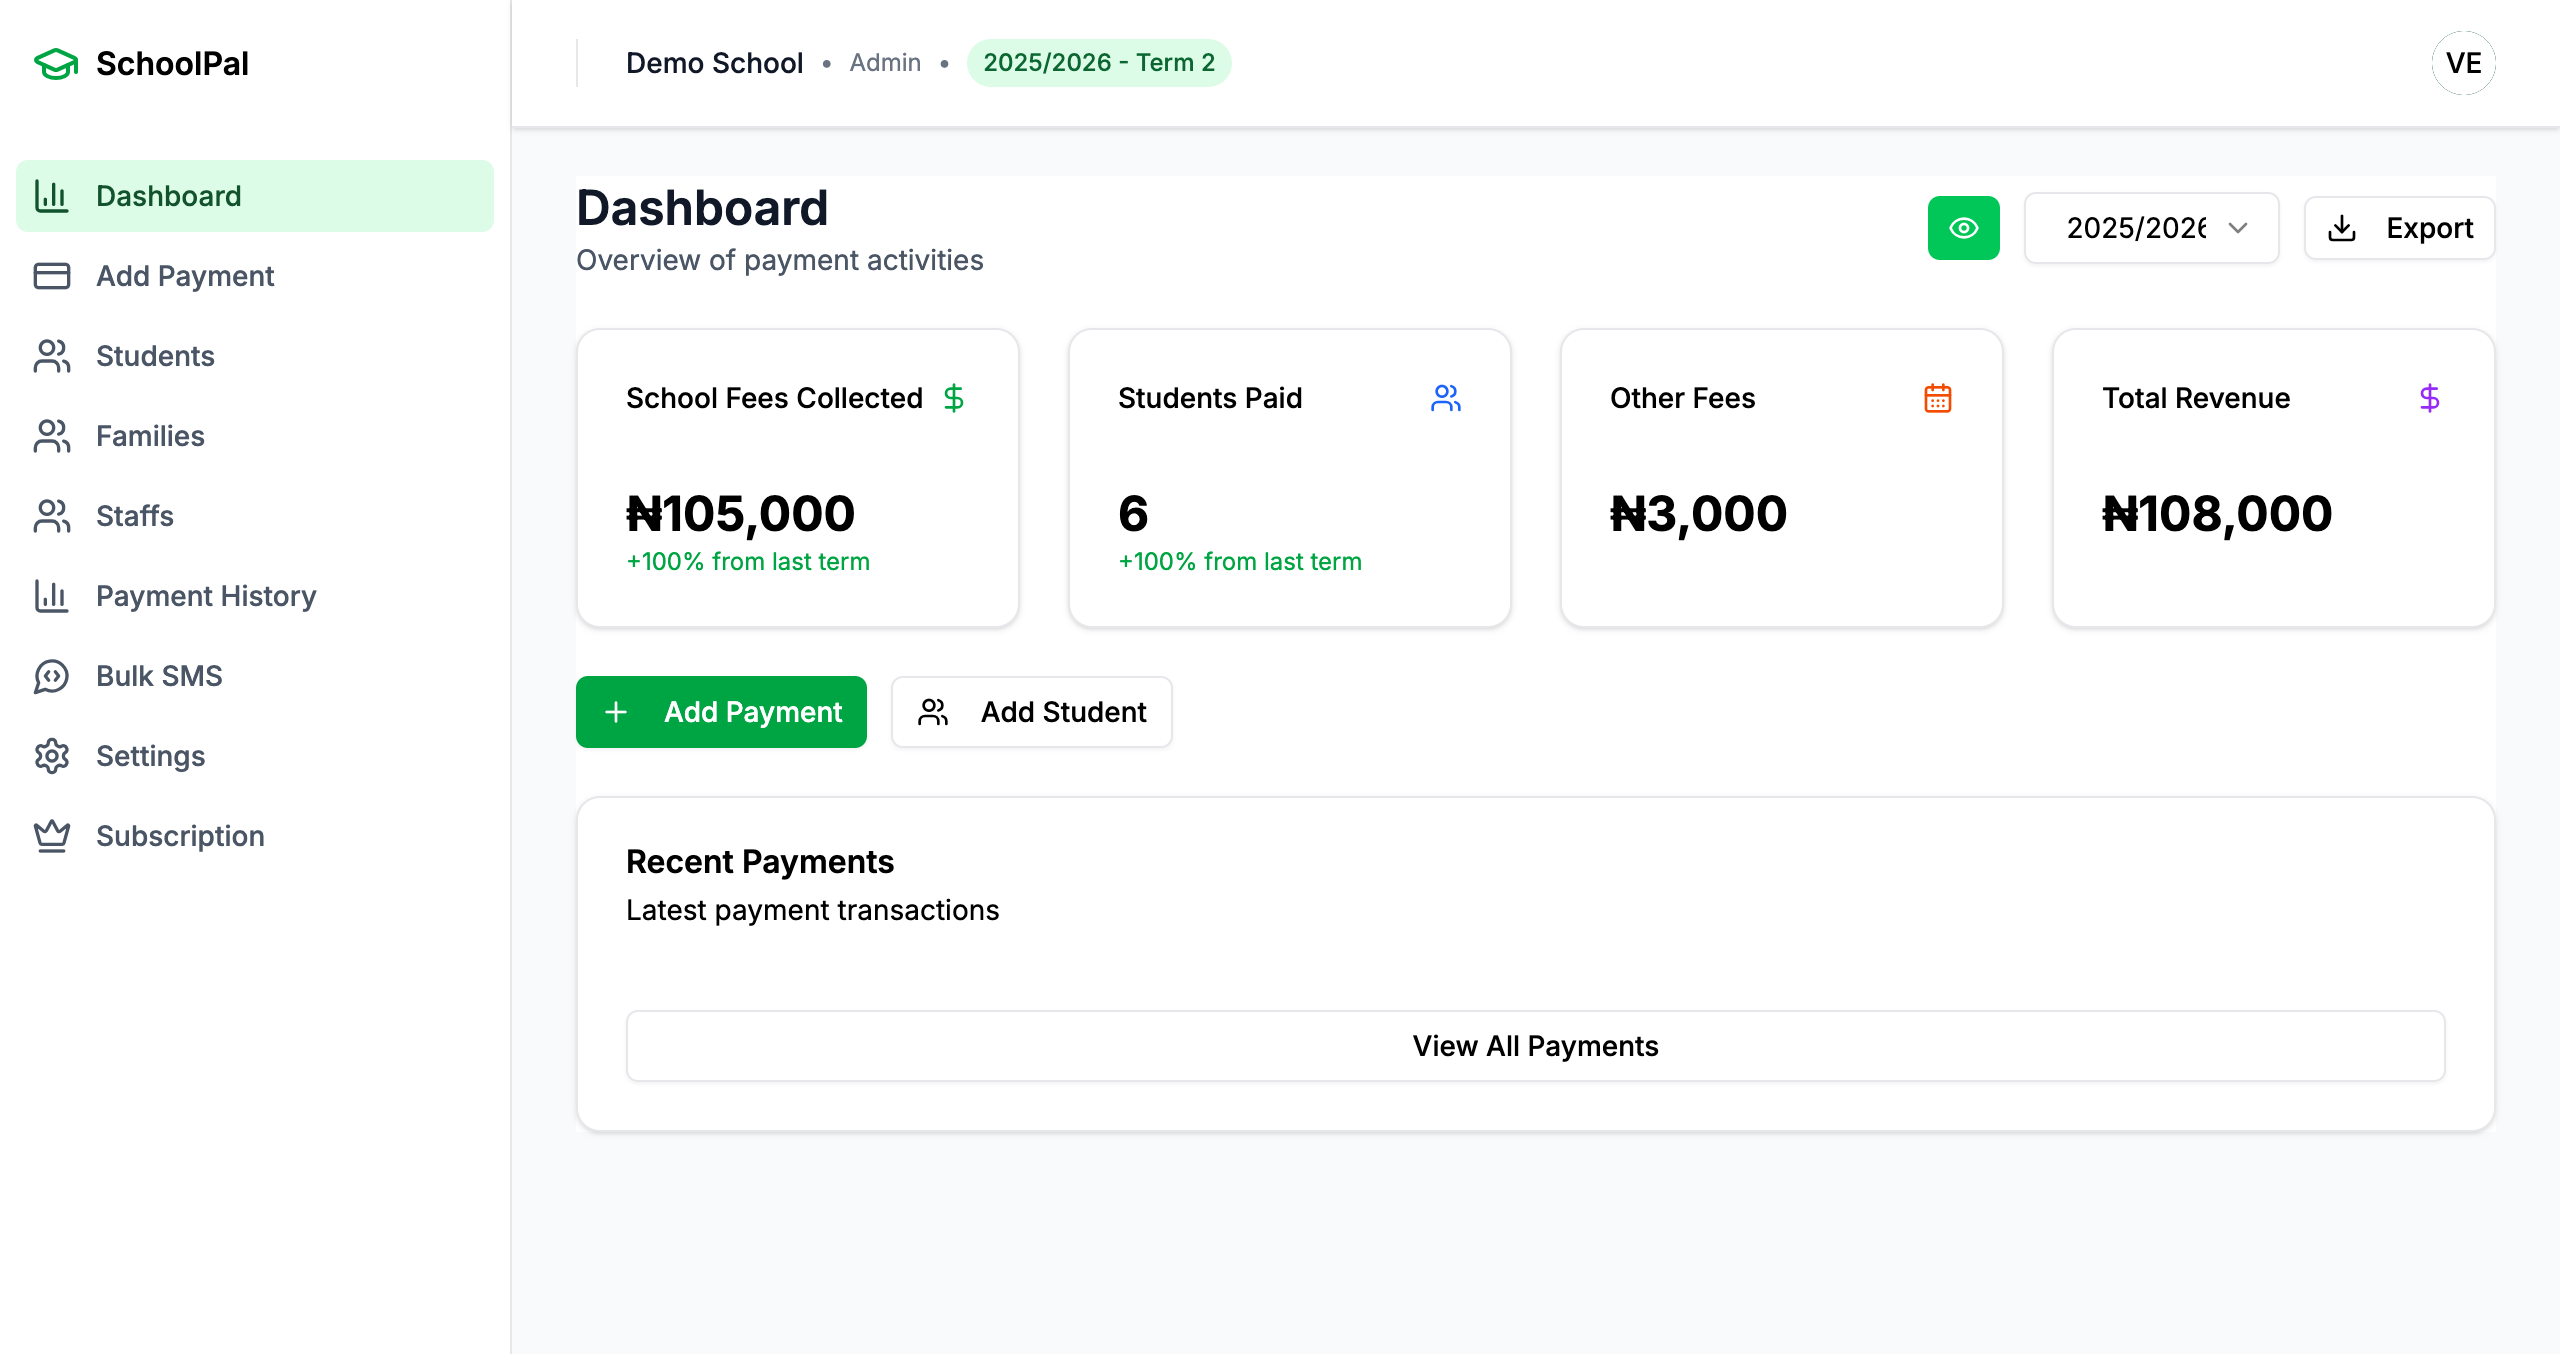Image resolution: width=2560 pixels, height=1354 pixels.
Task: Open the 2025/2026 session dropdown
Action: pyautogui.click(x=2151, y=228)
